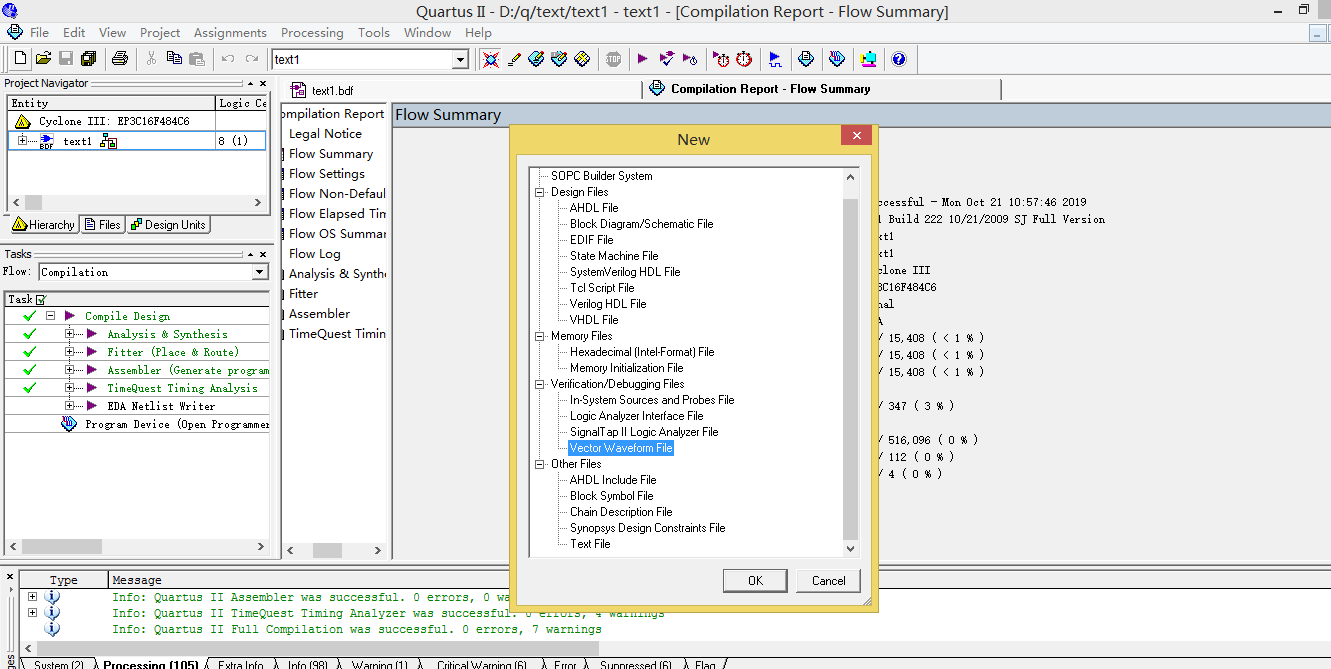Viewport: 1331px width, 669px height.
Task: Open Flow Log in the report list
Action: (x=315, y=254)
